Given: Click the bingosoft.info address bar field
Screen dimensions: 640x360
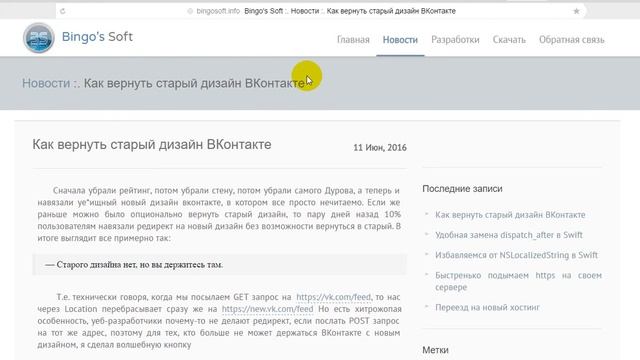Looking at the screenshot, I should [x=320, y=11].
